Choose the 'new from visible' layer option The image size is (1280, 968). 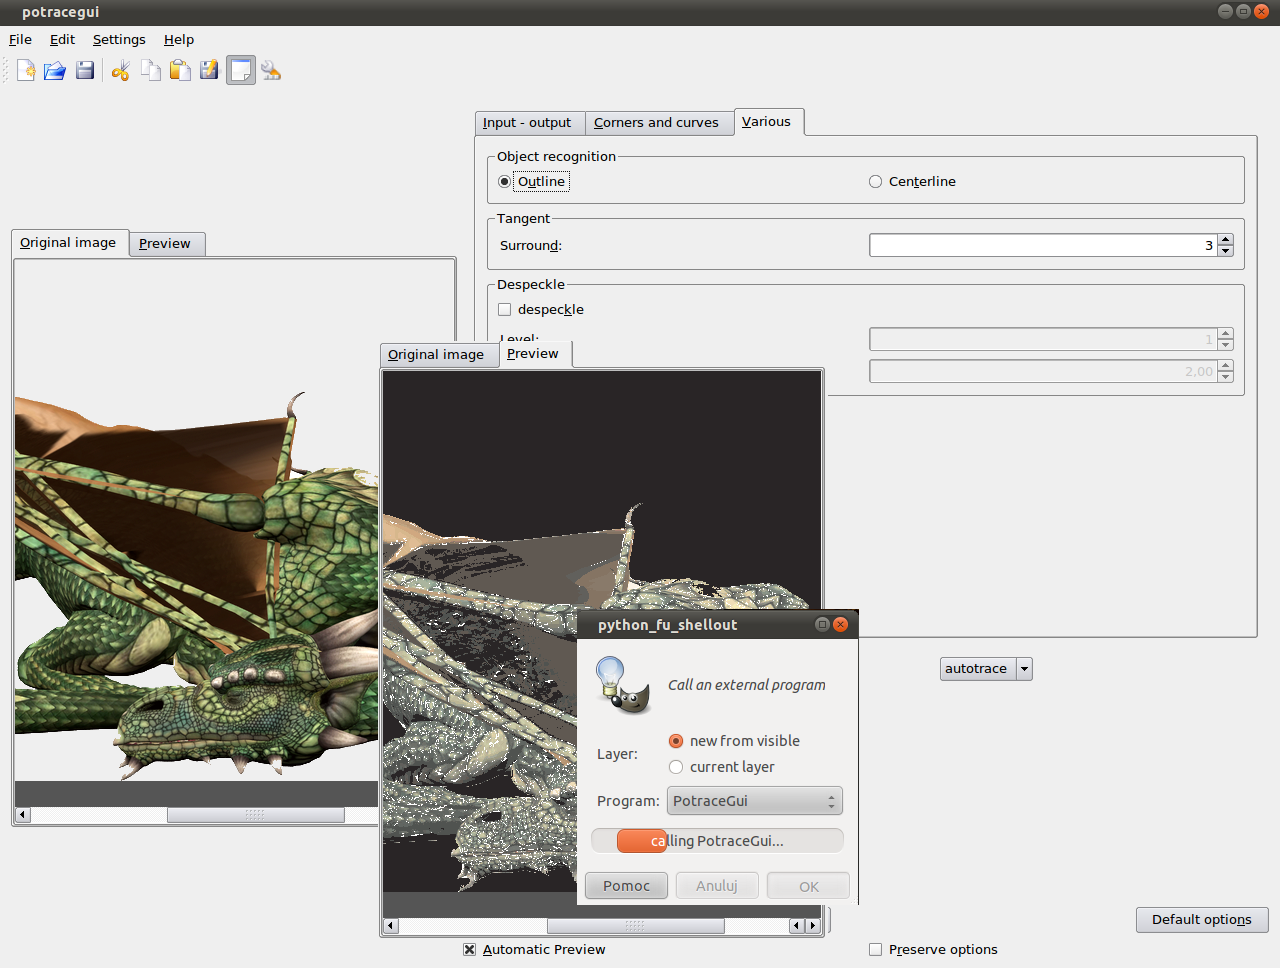pos(676,741)
